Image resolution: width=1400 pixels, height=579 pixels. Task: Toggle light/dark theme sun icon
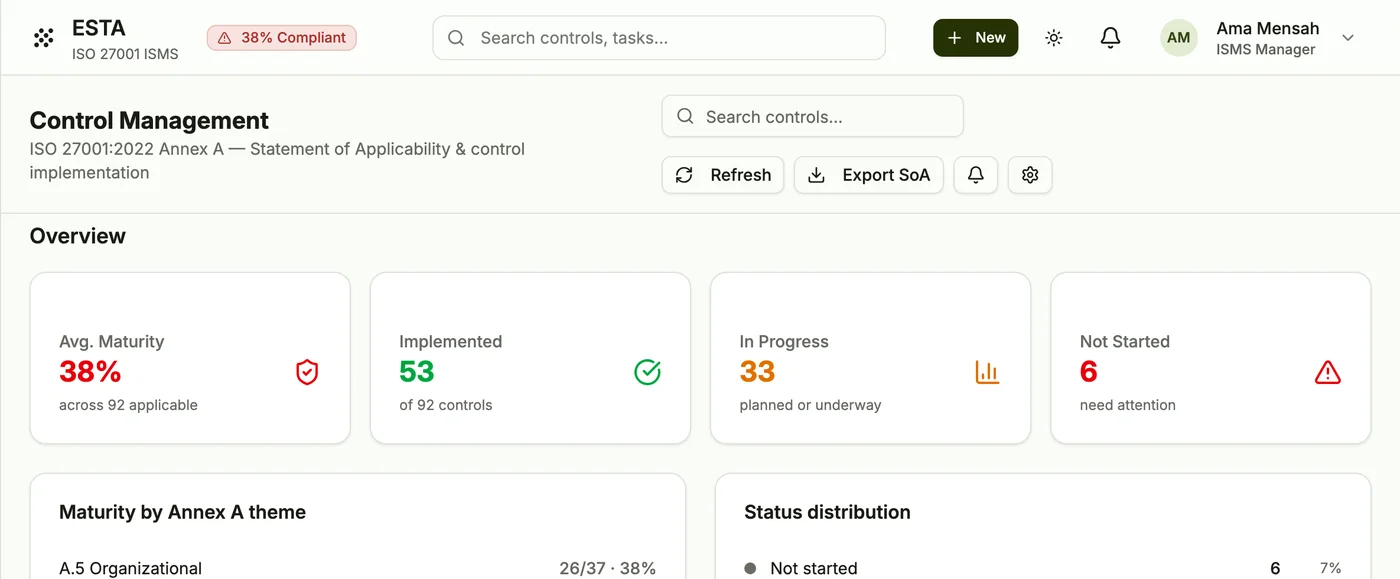click(1054, 38)
